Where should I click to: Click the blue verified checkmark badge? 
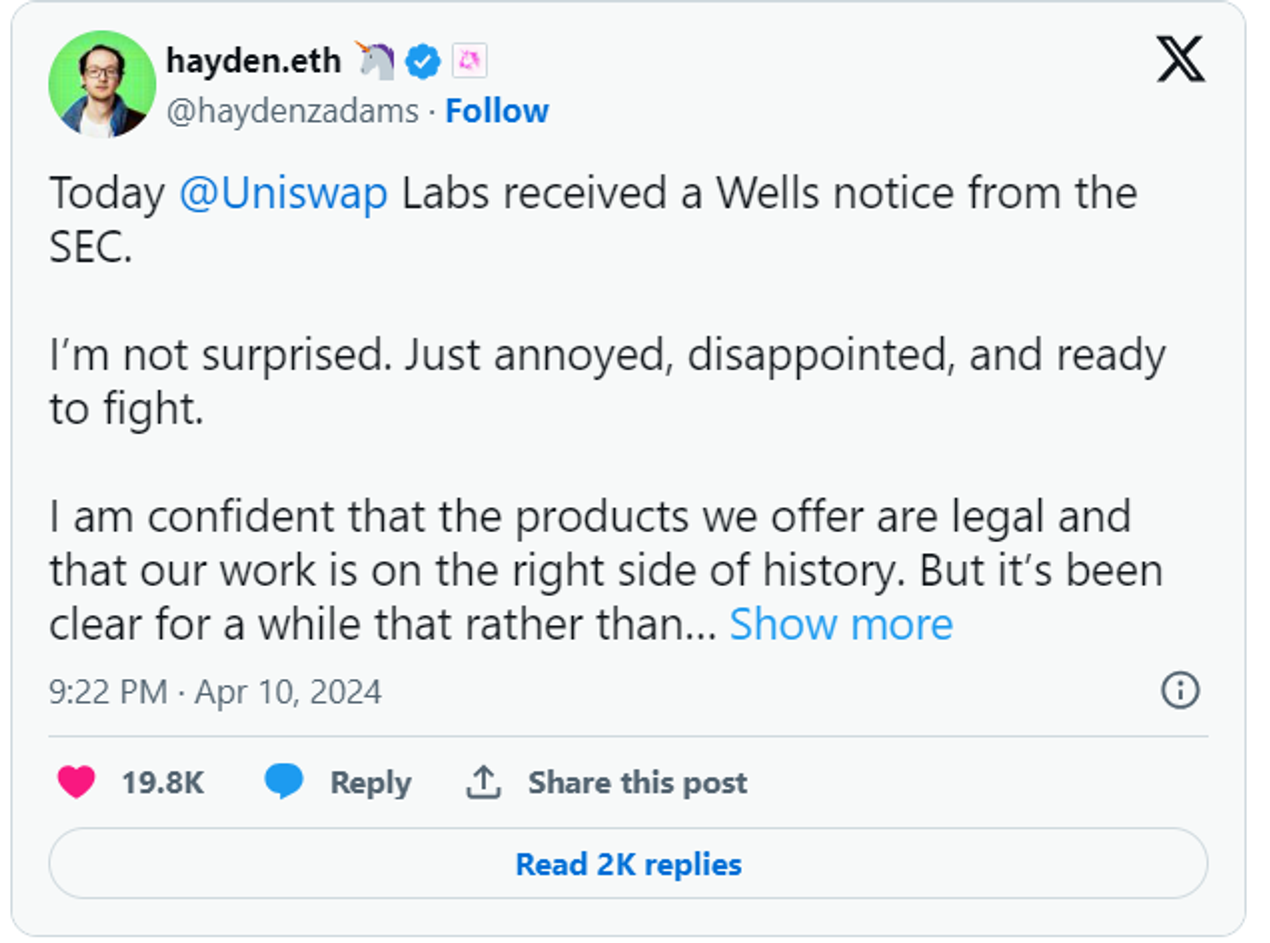(x=424, y=60)
